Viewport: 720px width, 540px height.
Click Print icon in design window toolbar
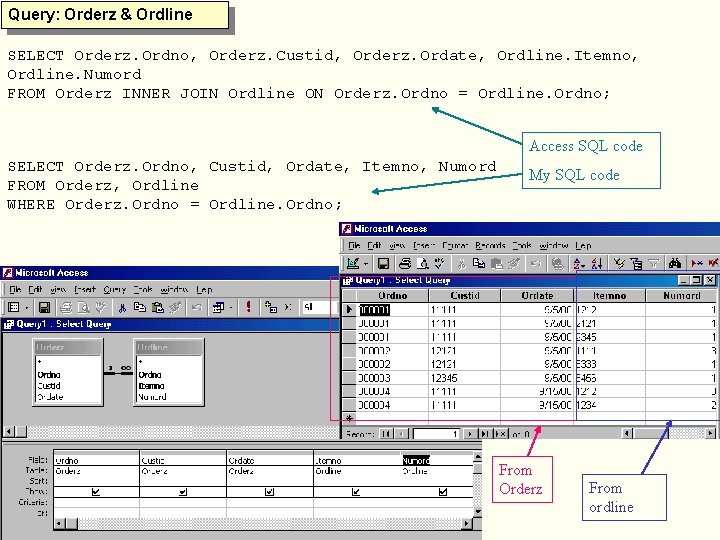67,307
